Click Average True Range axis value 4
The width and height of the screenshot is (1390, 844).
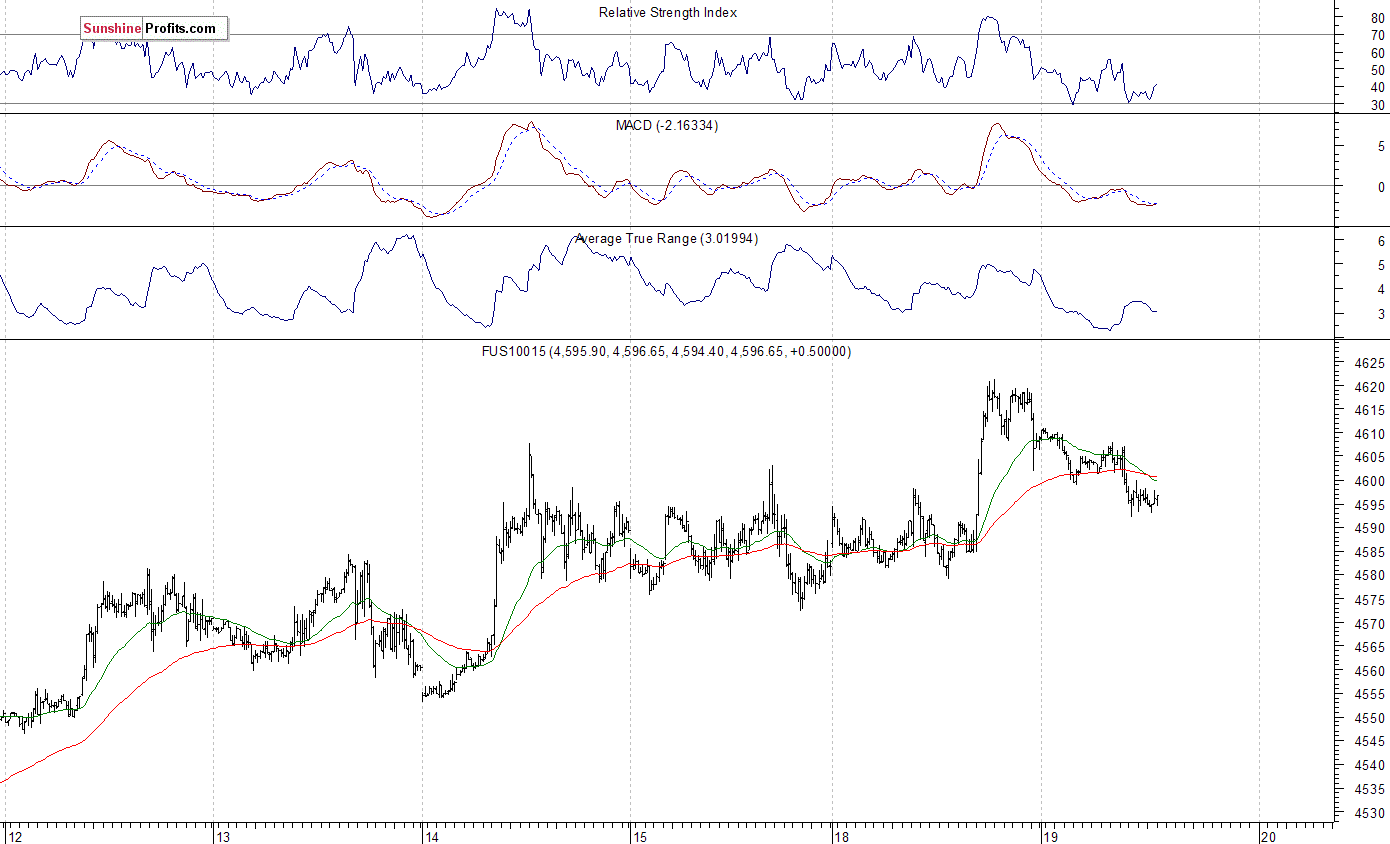coord(1381,289)
